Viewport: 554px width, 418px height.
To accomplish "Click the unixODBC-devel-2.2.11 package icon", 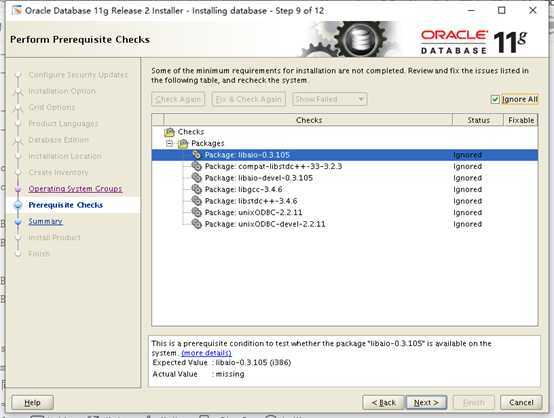I will click(x=196, y=224).
